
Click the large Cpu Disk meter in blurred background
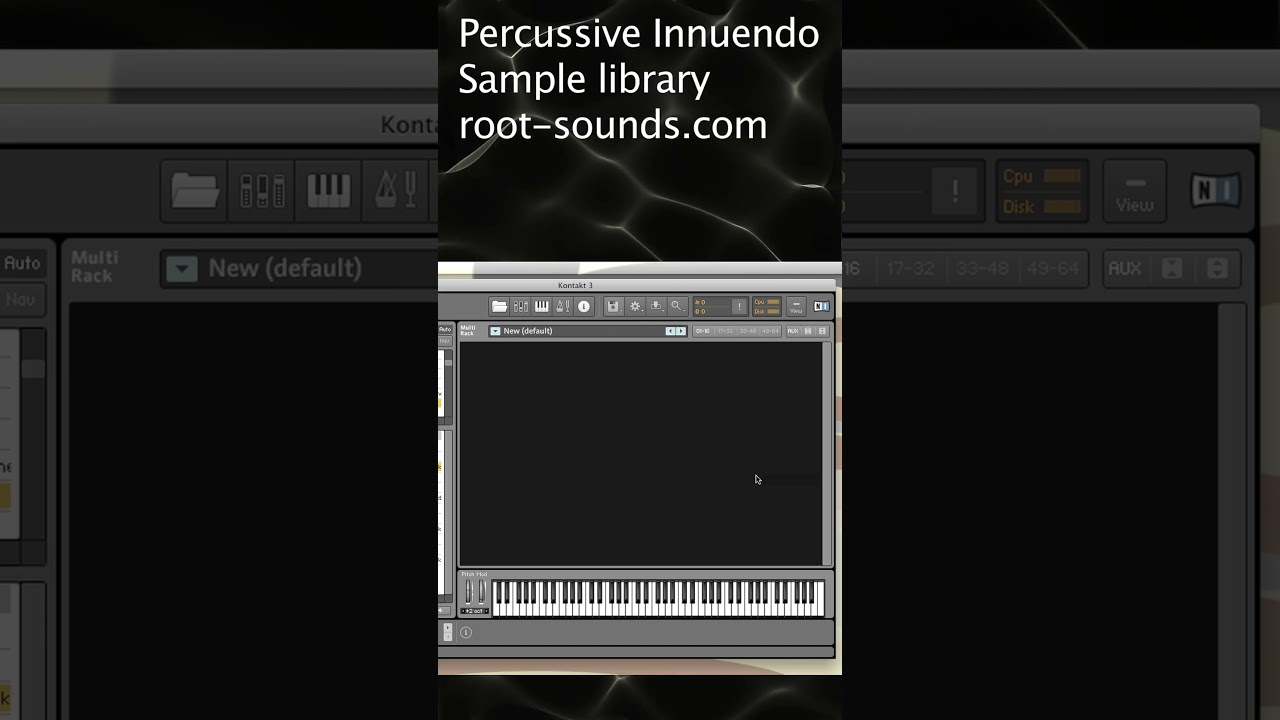1042,191
